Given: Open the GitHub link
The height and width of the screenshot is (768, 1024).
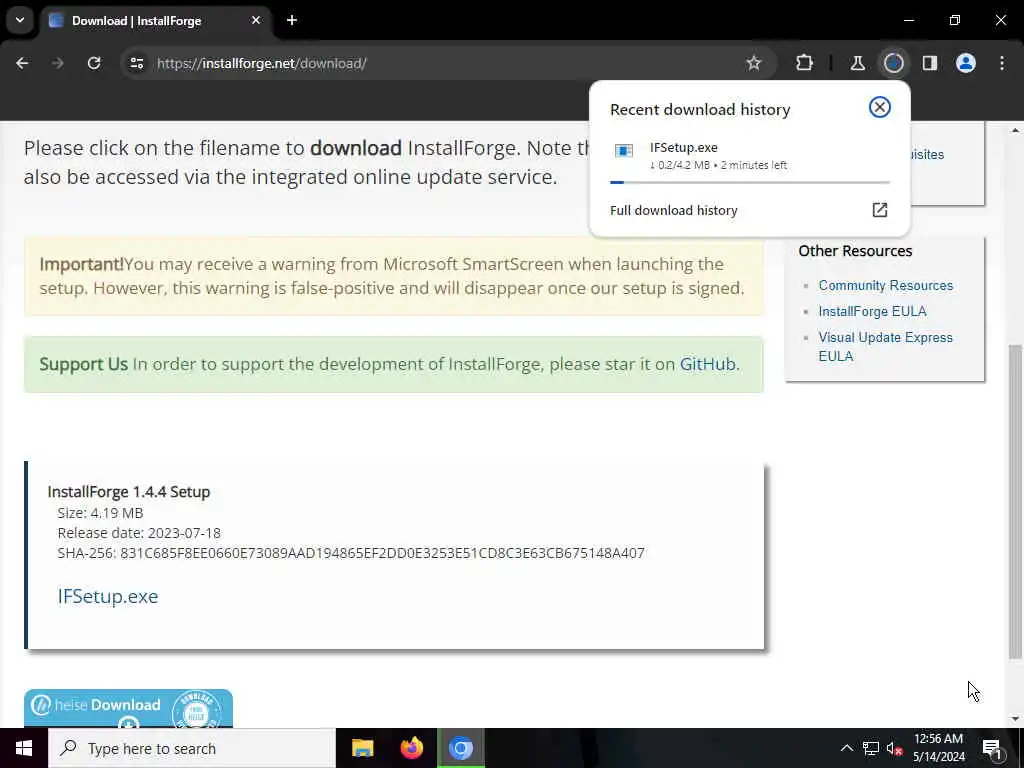Looking at the screenshot, I should [707, 364].
